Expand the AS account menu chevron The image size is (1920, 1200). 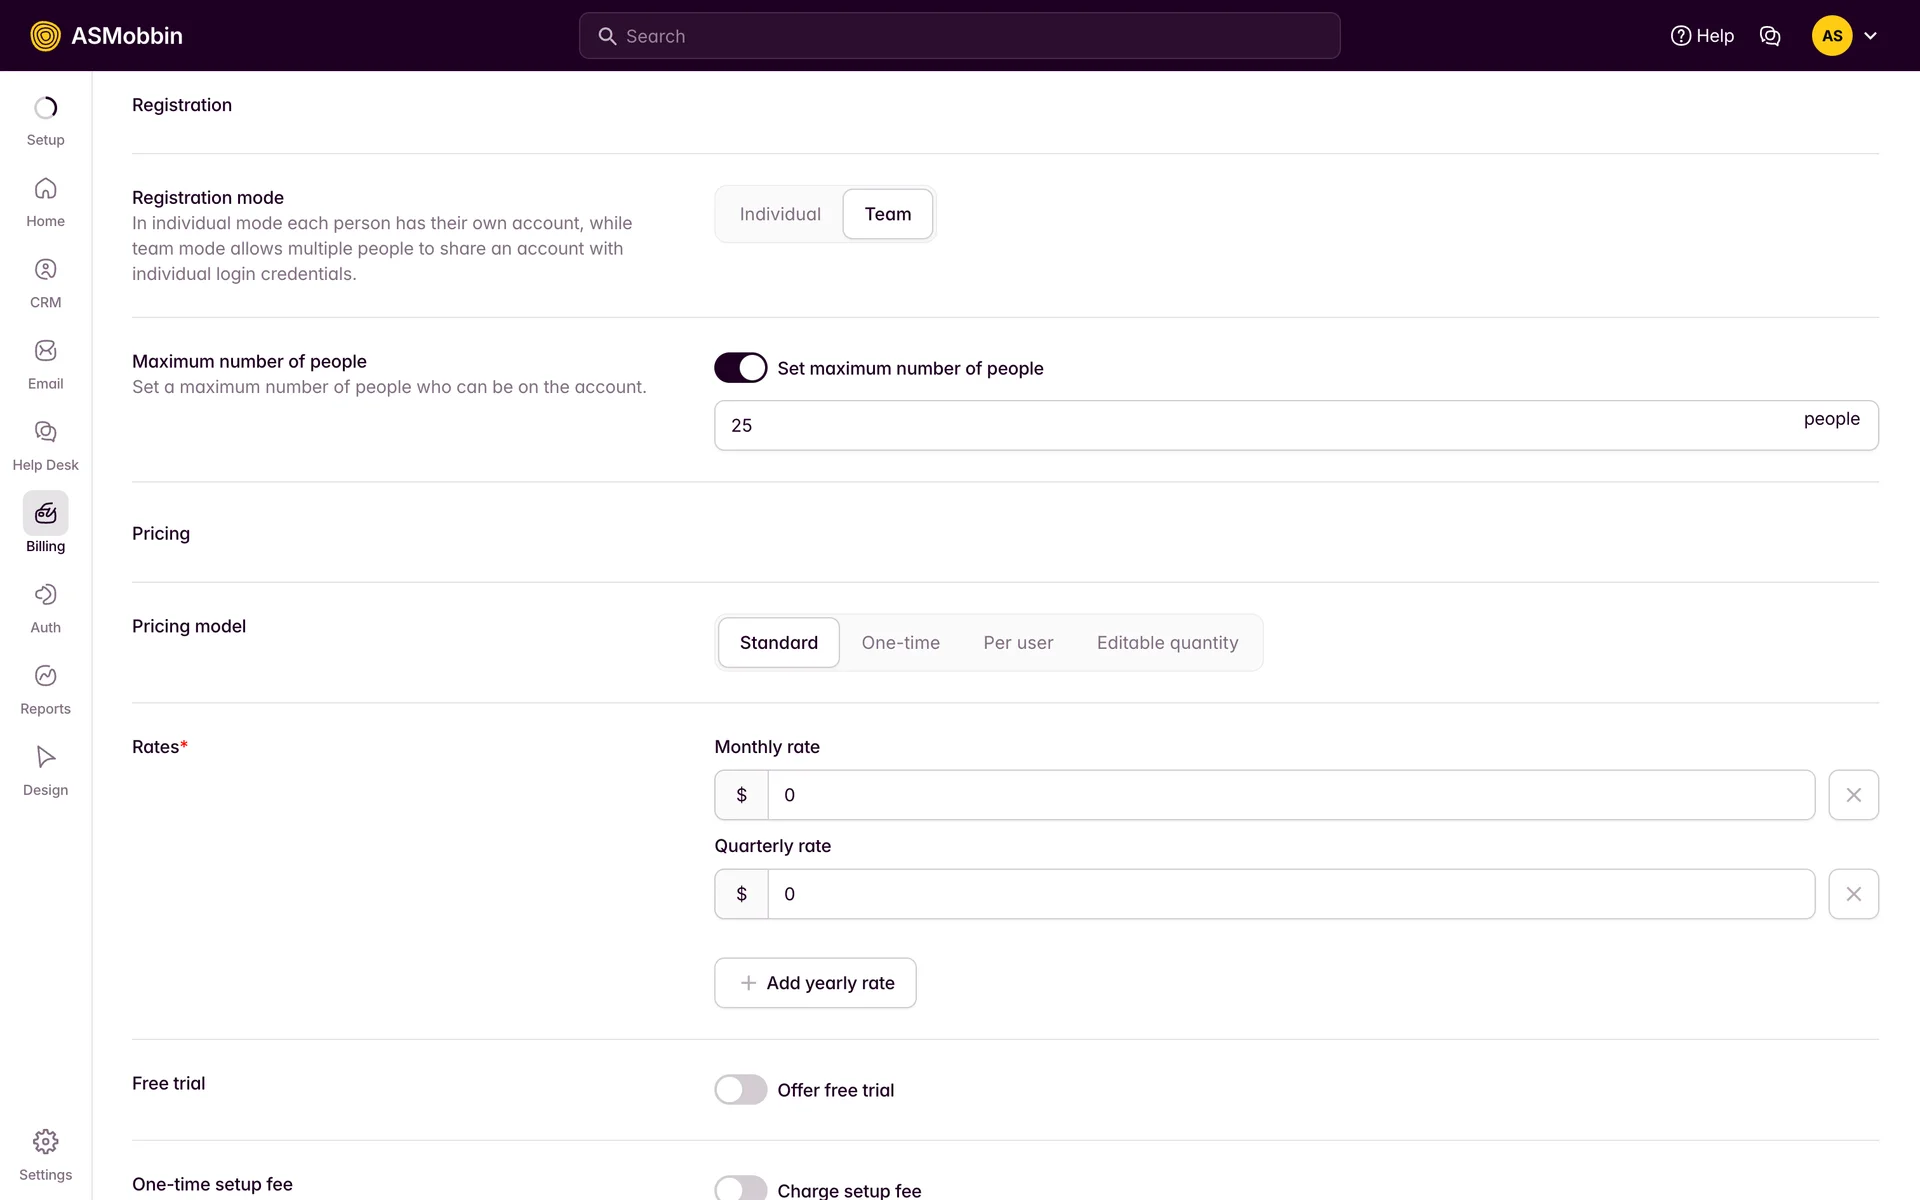click(x=1870, y=36)
